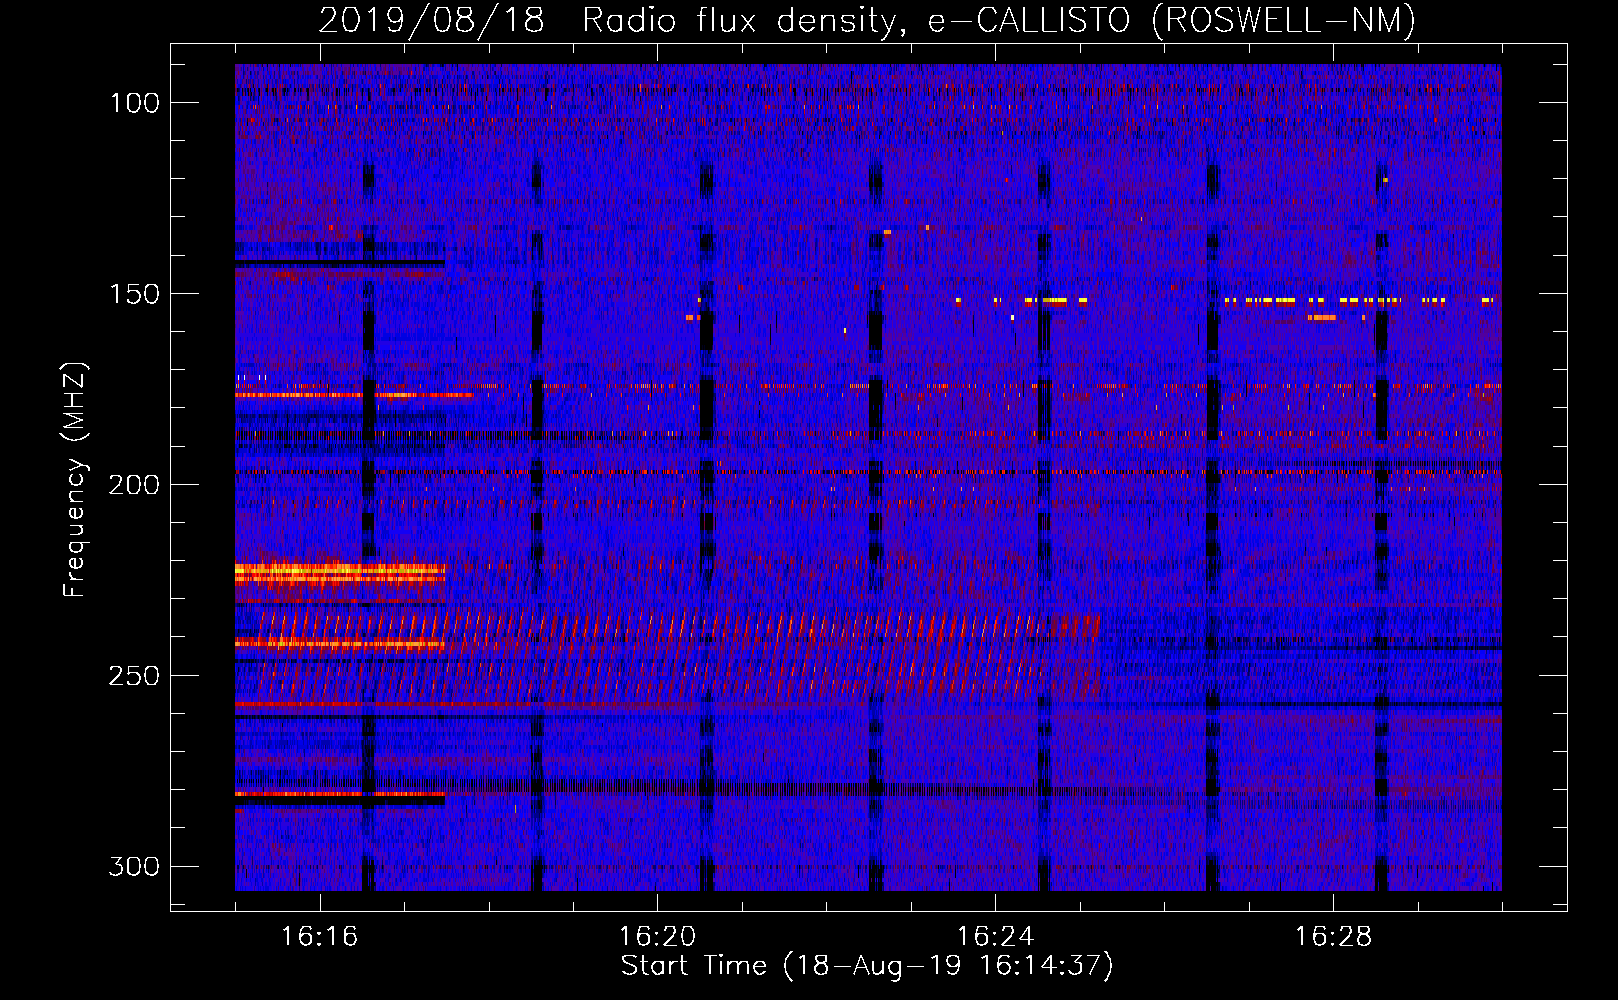Screen dimensions: 1618x1000
Task: Click the bright yellow burst near 225 MHz
Action: (x=340, y=573)
